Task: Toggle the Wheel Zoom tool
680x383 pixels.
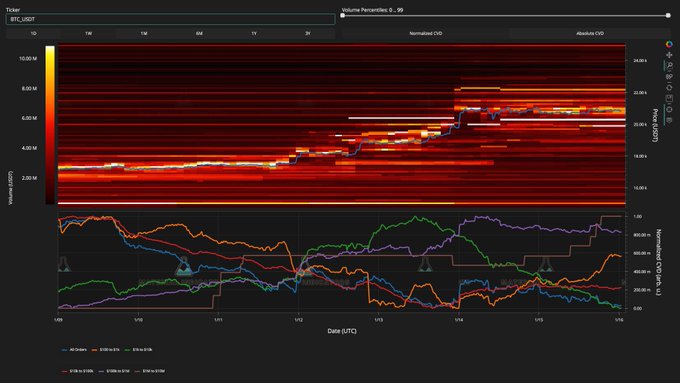Action: [x=669, y=76]
